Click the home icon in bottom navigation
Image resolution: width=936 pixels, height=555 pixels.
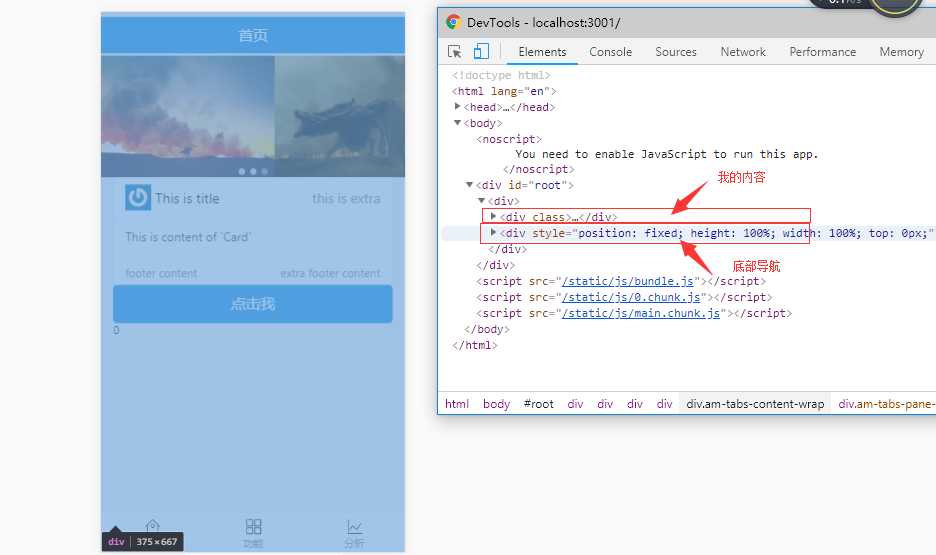point(152,526)
